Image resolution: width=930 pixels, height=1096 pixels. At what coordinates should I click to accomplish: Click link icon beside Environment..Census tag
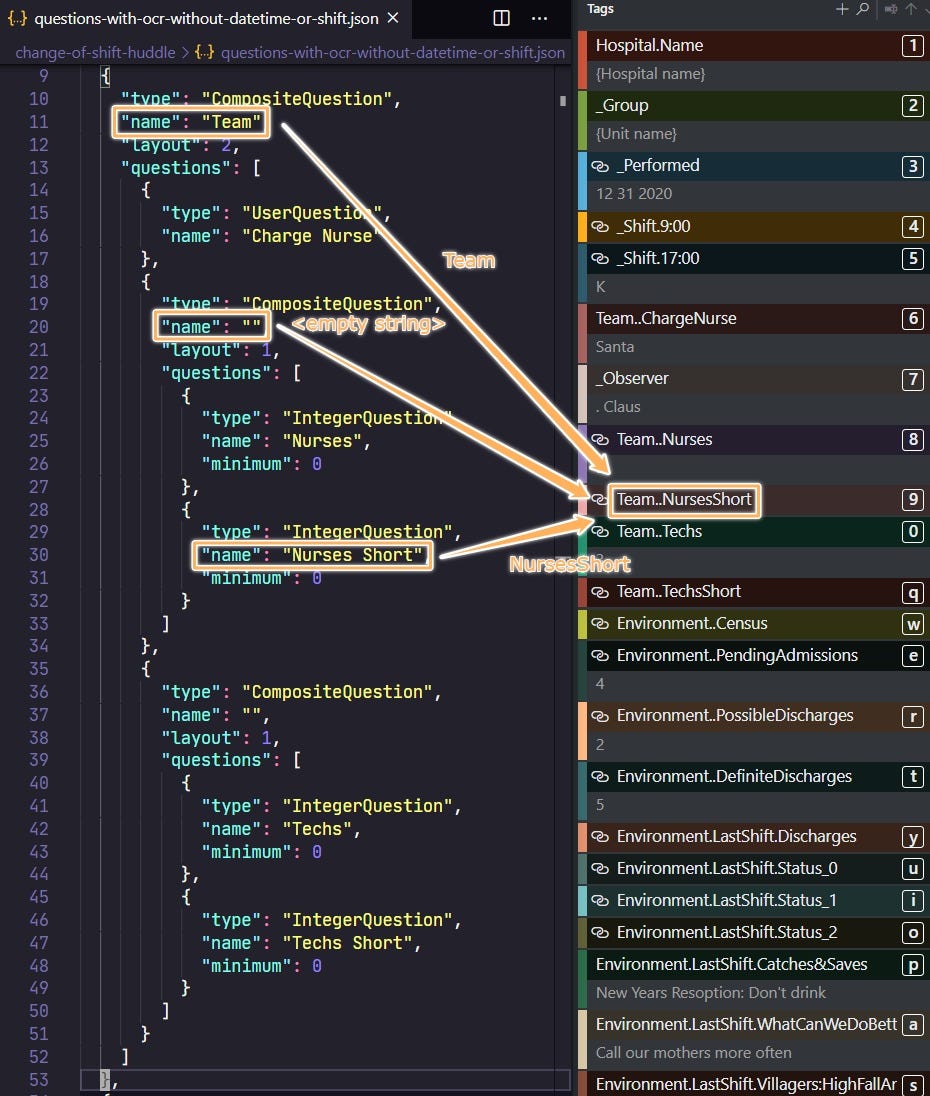[x=600, y=624]
